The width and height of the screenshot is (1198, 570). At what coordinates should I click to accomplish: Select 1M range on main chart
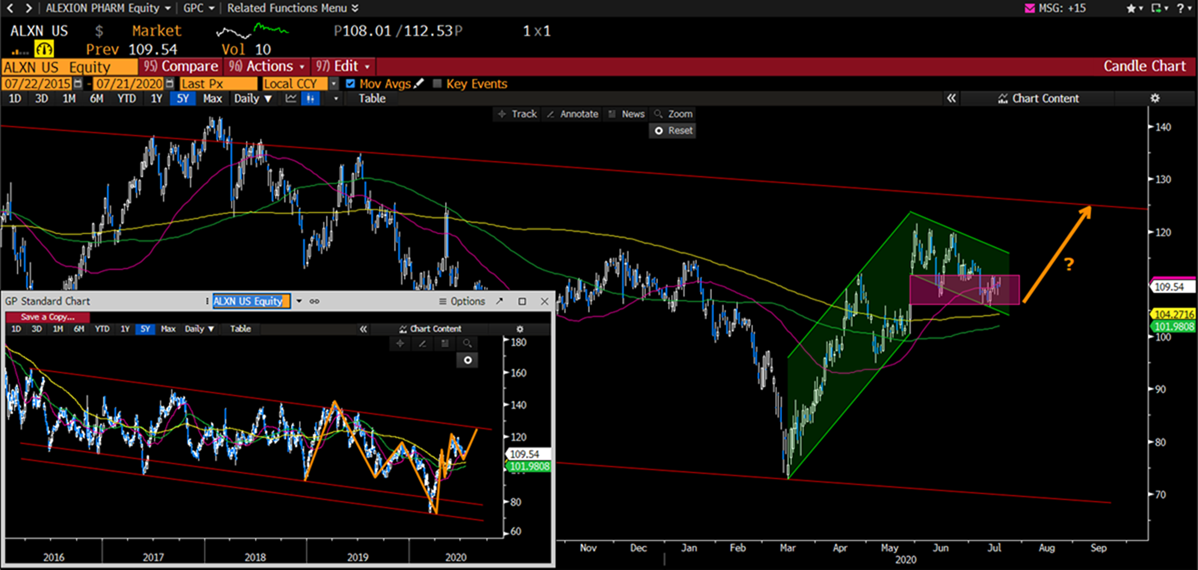[69, 99]
